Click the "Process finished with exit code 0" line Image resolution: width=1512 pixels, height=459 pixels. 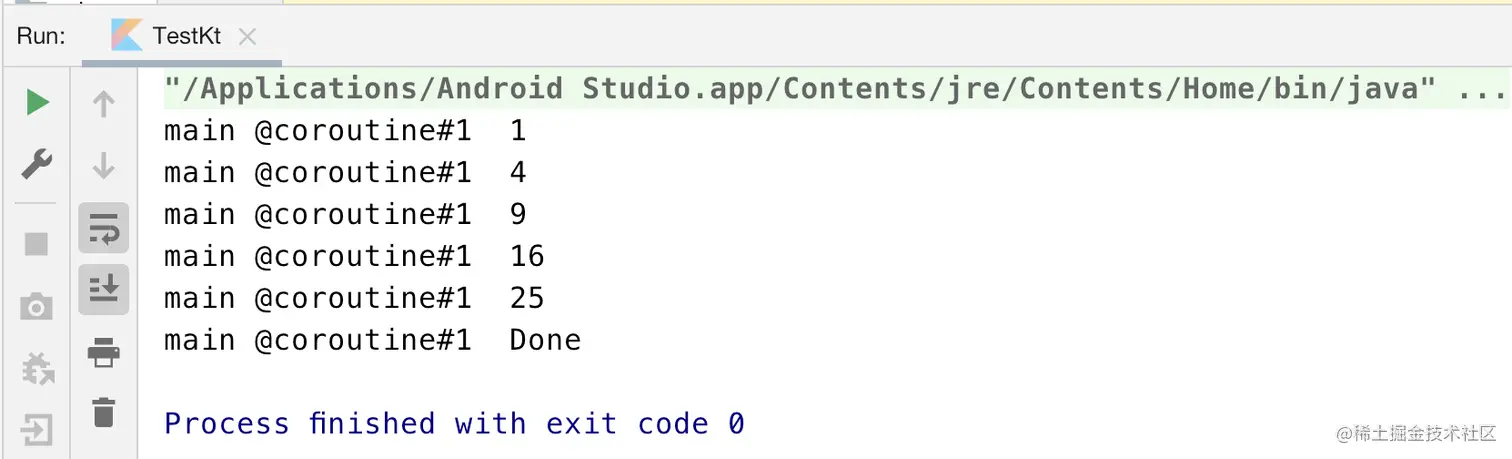point(454,424)
